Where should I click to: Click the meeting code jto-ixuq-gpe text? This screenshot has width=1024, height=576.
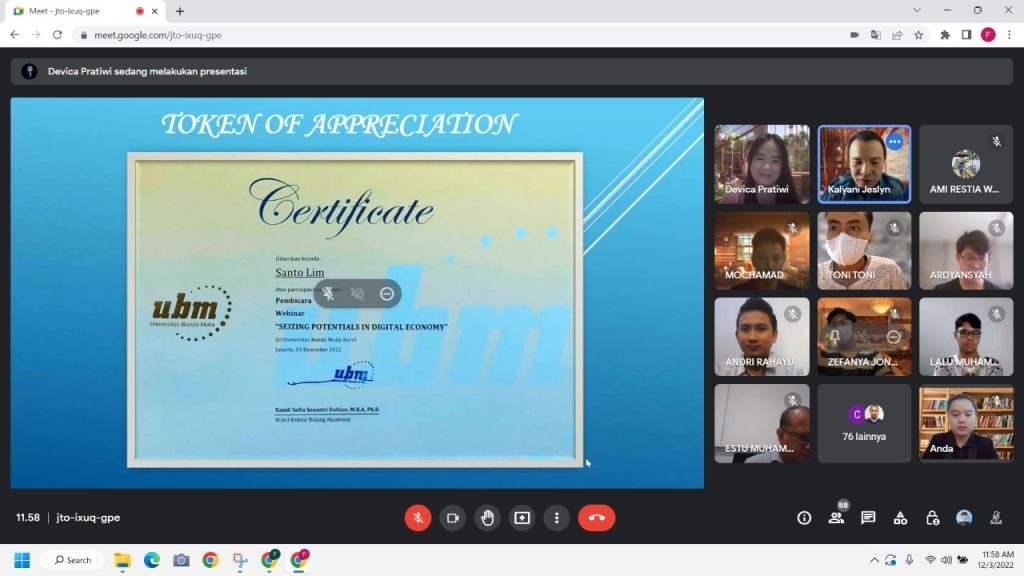tap(88, 517)
